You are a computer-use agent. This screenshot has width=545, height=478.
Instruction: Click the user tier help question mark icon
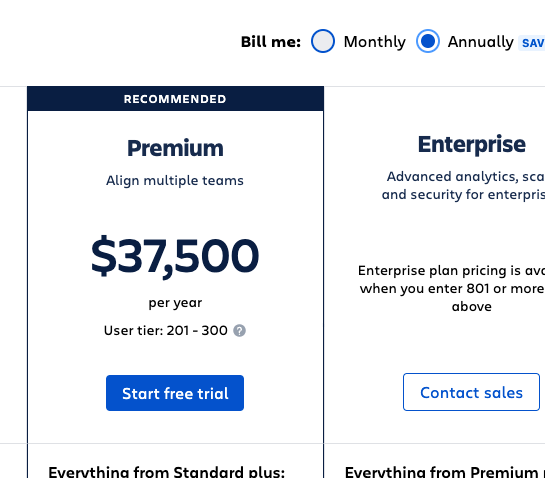[x=239, y=331]
